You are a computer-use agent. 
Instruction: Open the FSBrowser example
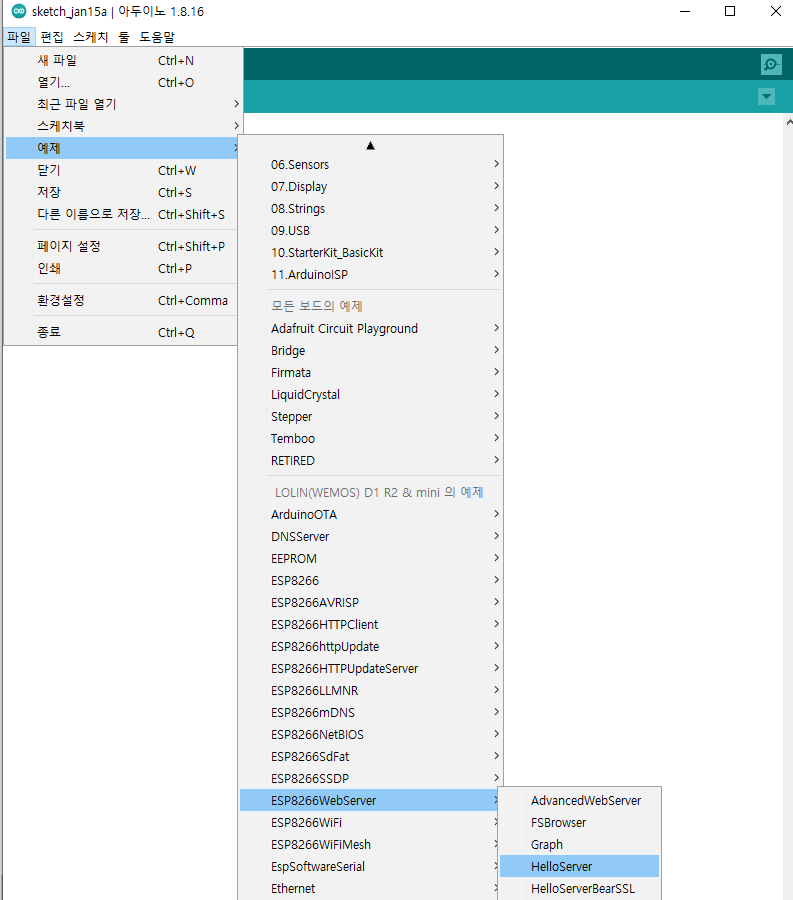tap(580, 823)
